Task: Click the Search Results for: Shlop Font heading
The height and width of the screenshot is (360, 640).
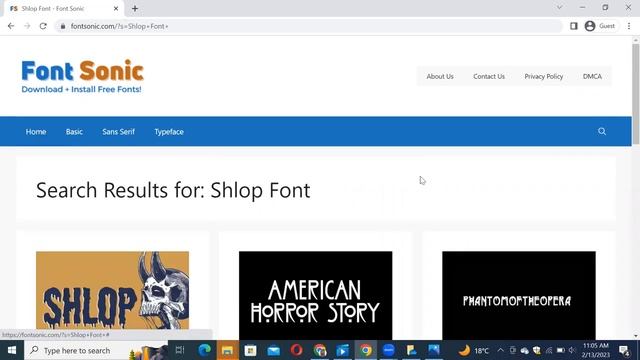Action: [x=173, y=190]
